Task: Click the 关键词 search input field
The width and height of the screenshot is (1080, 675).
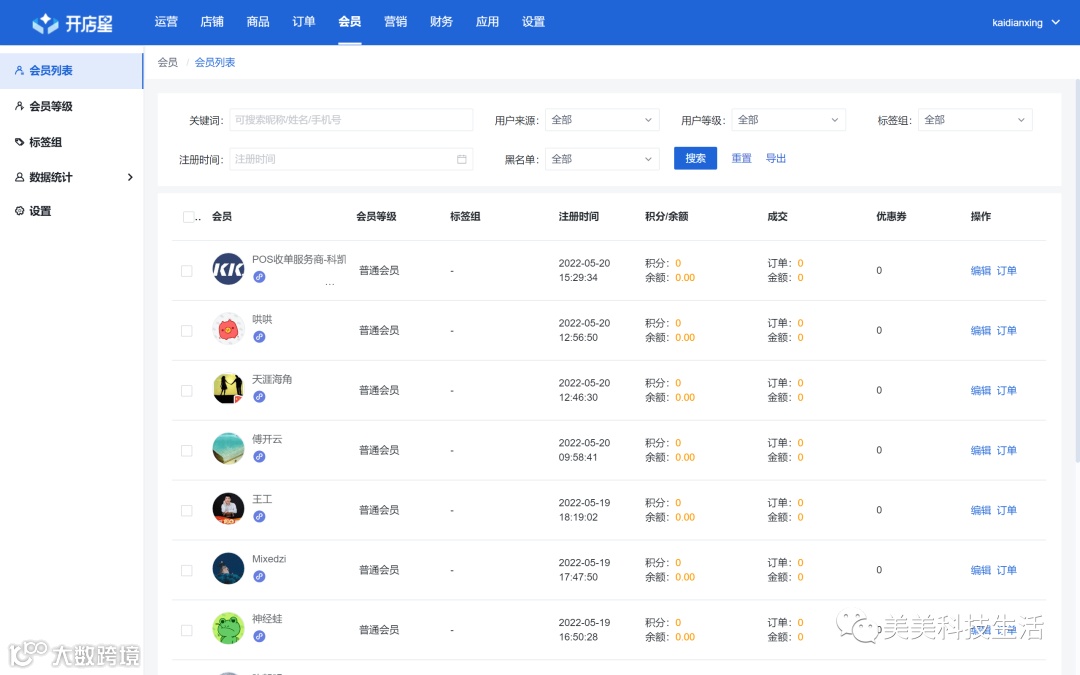Action: pos(351,120)
